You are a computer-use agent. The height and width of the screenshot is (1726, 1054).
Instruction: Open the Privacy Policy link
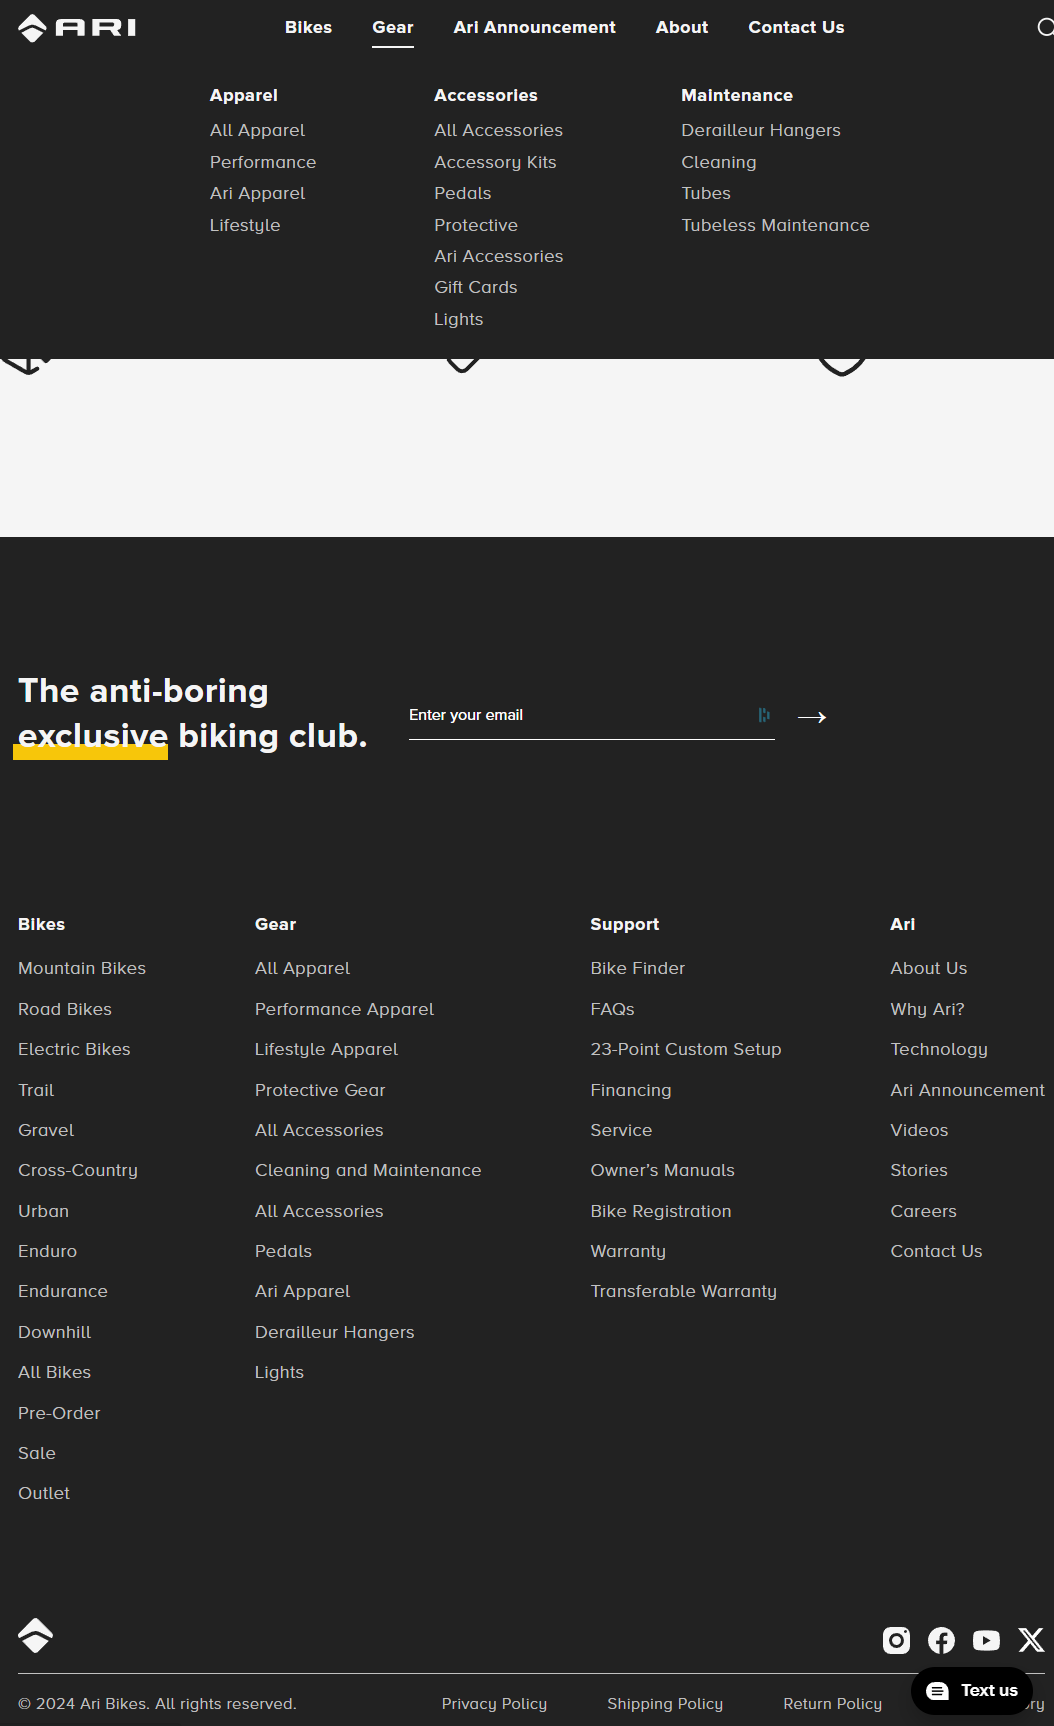click(x=494, y=1704)
